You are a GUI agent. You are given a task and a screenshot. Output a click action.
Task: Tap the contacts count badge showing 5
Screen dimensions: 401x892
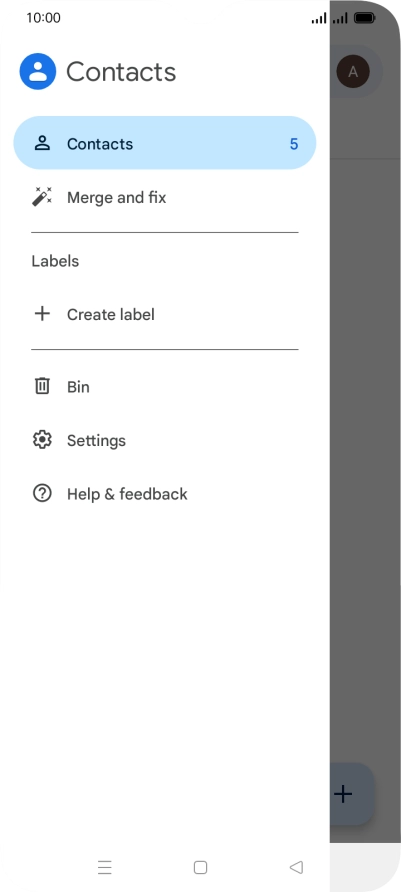pos(293,144)
